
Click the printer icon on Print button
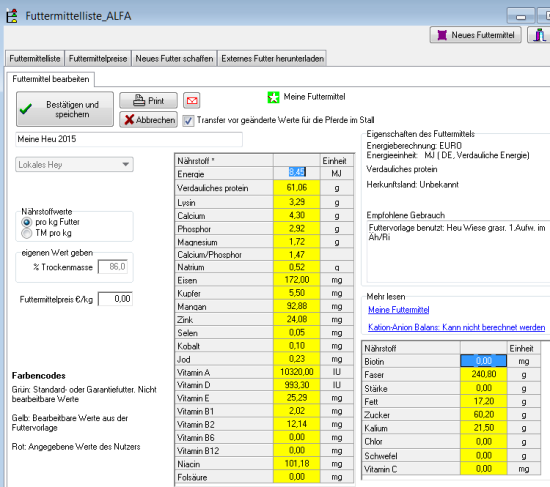point(139,100)
